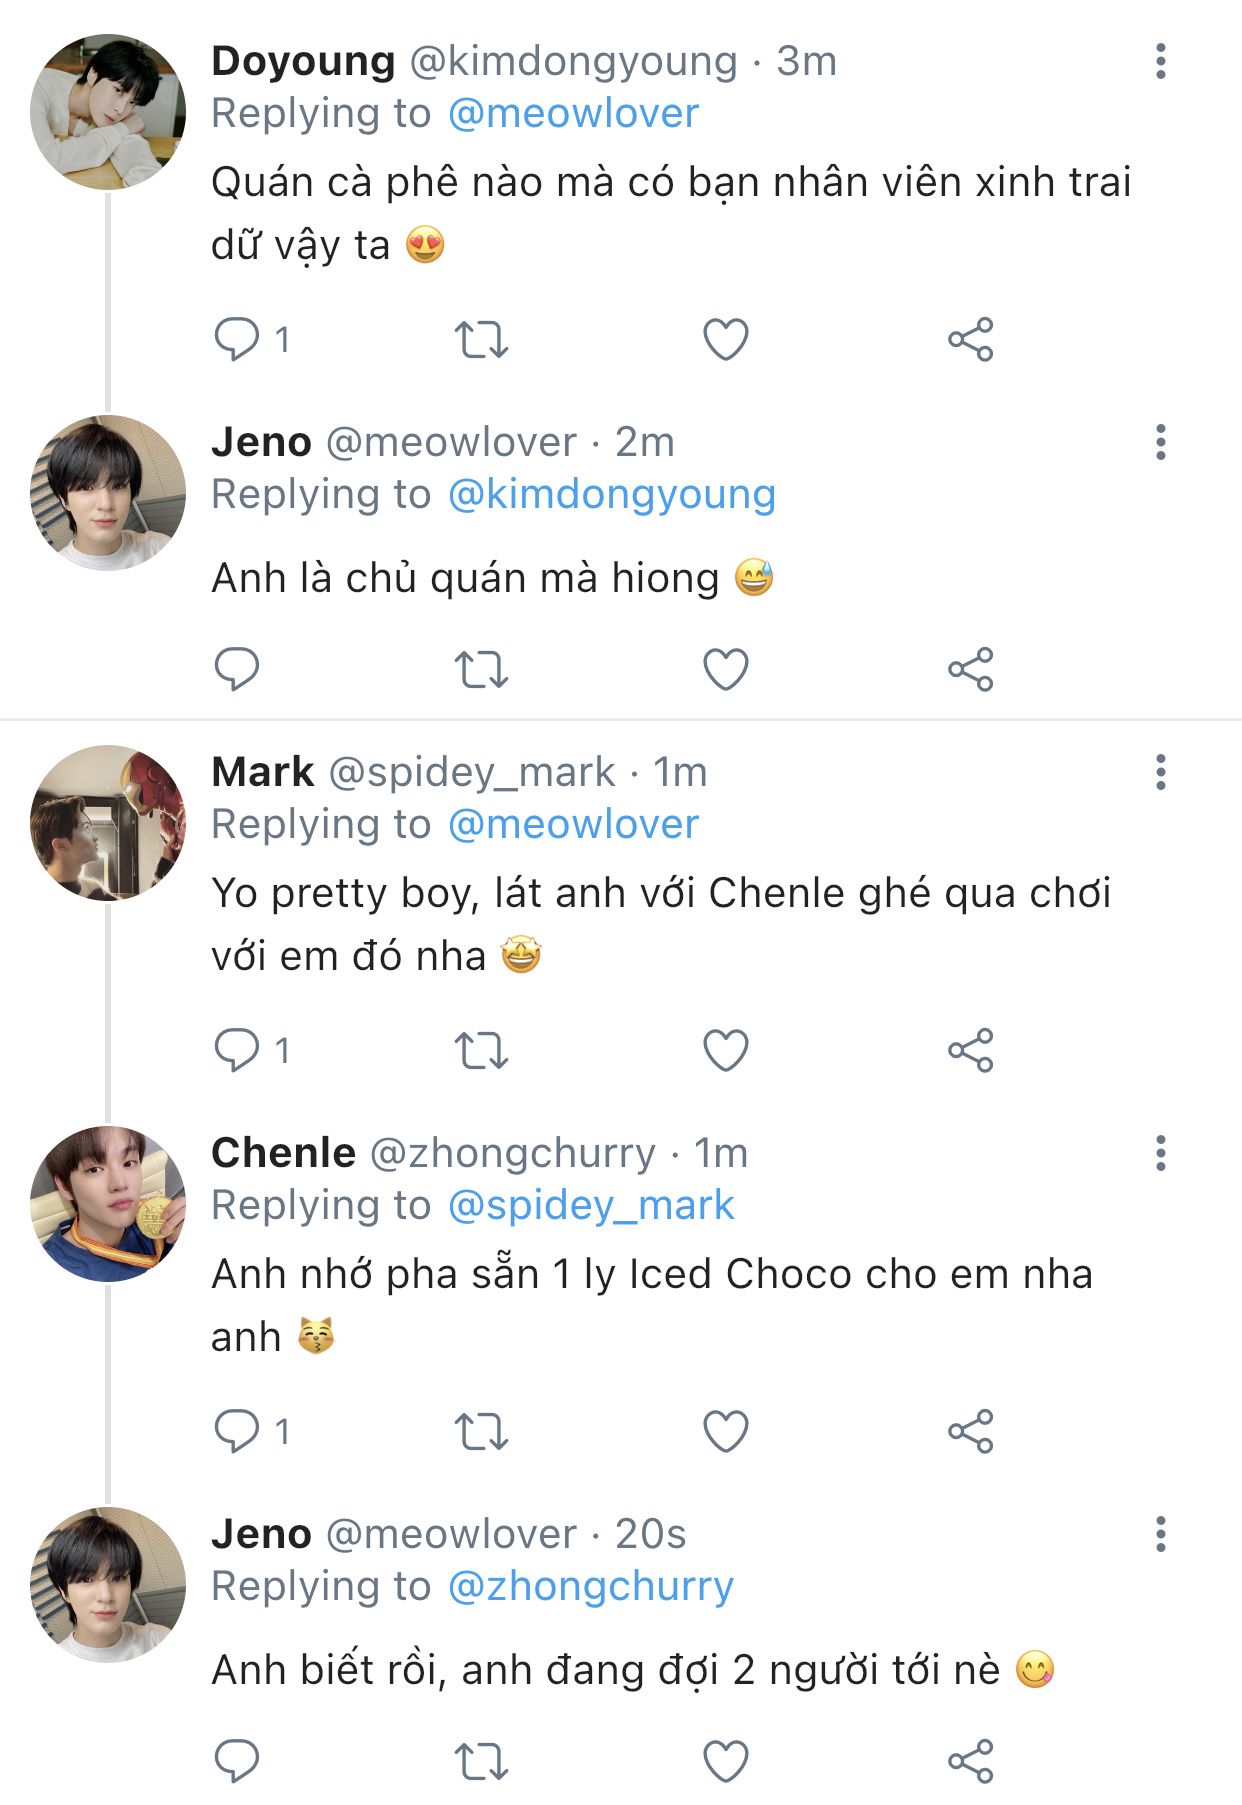Like Jeno's reply to @kimdongyoung

(x=726, y=669)
